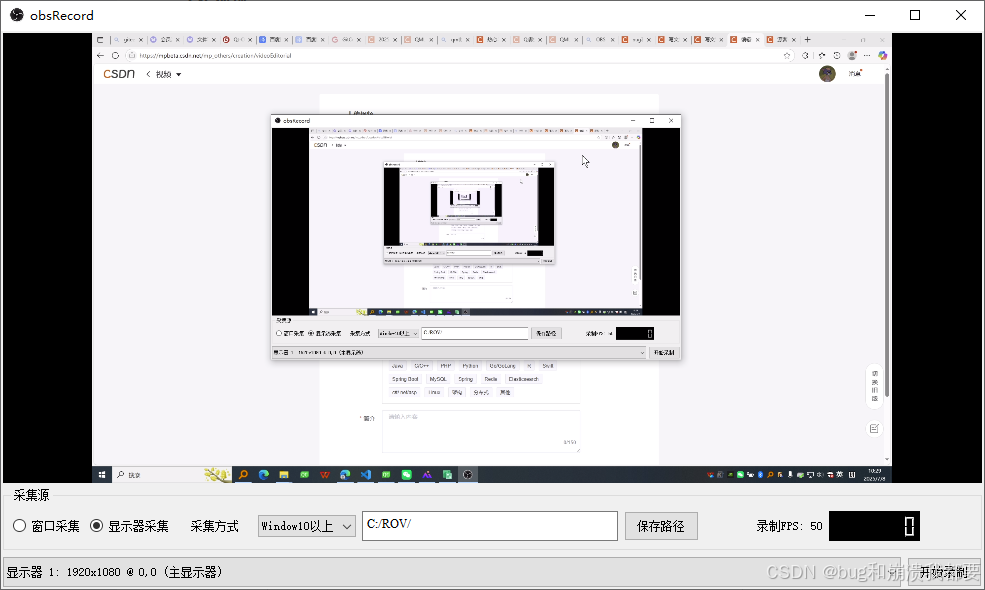Screen dimensions: 985x590
Task: Click the 保存路径 button
Action: pos(661,526)
